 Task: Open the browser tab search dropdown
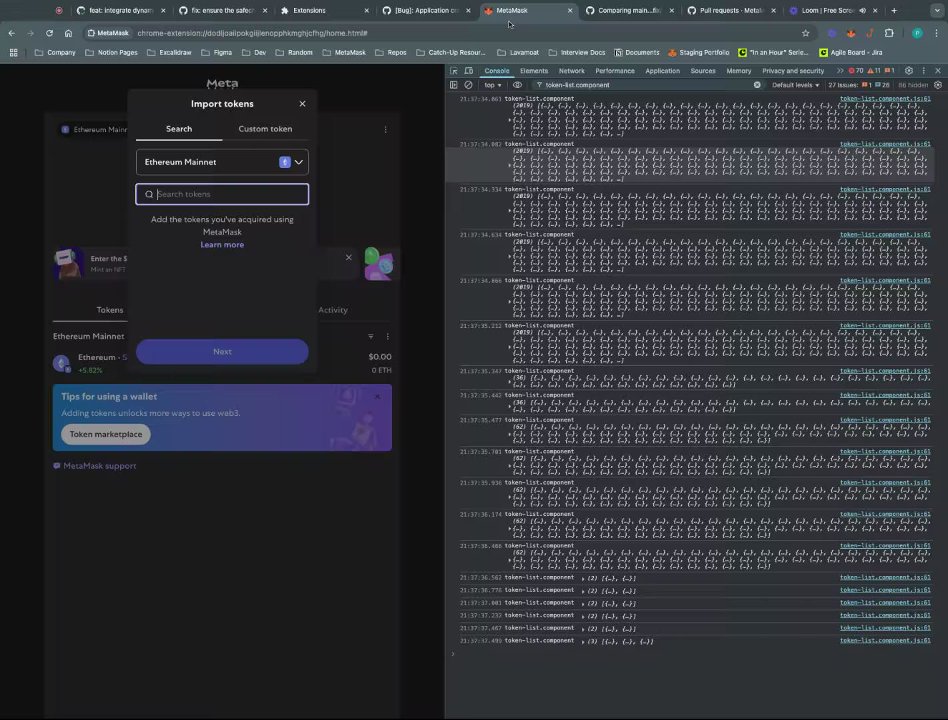(x=937, y=10)
